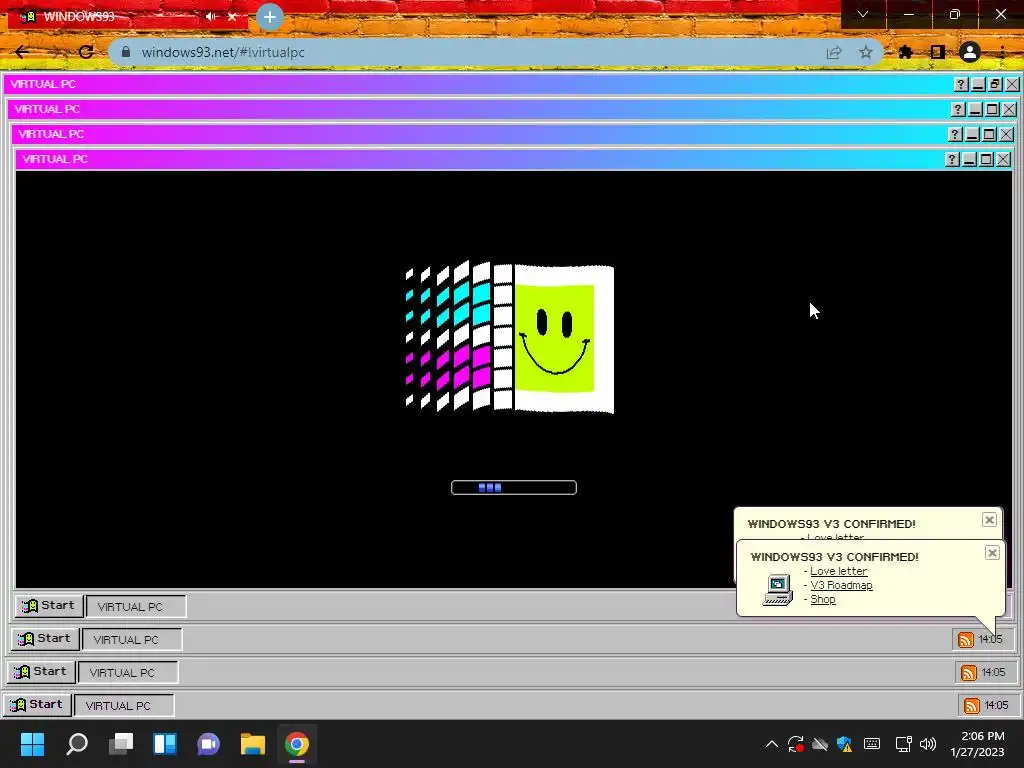This screenshot has width=1024, height=768.
Task: Reload the windows93.net page
Action: tap(86, 52)
